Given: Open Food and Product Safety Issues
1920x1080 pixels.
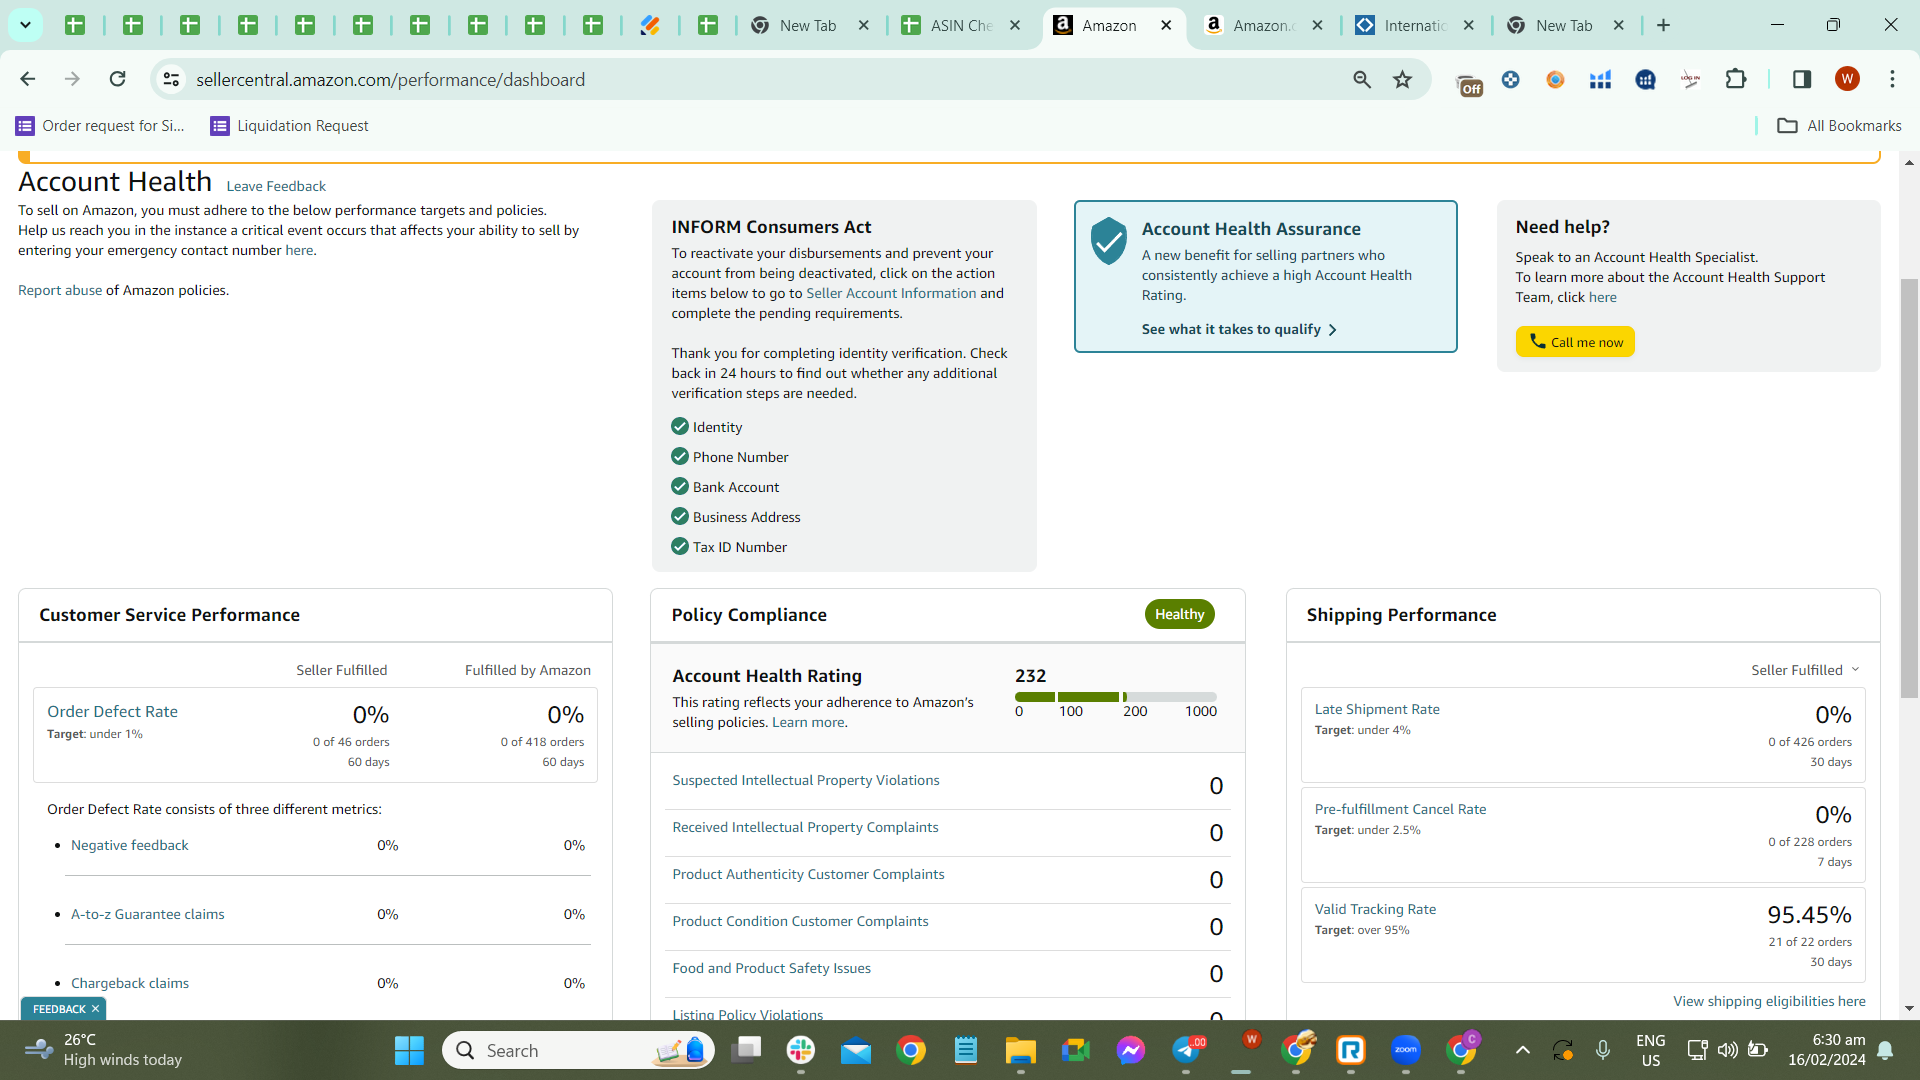Looking at the screenshot, I should pyautogui.click(x=771, y=969).
